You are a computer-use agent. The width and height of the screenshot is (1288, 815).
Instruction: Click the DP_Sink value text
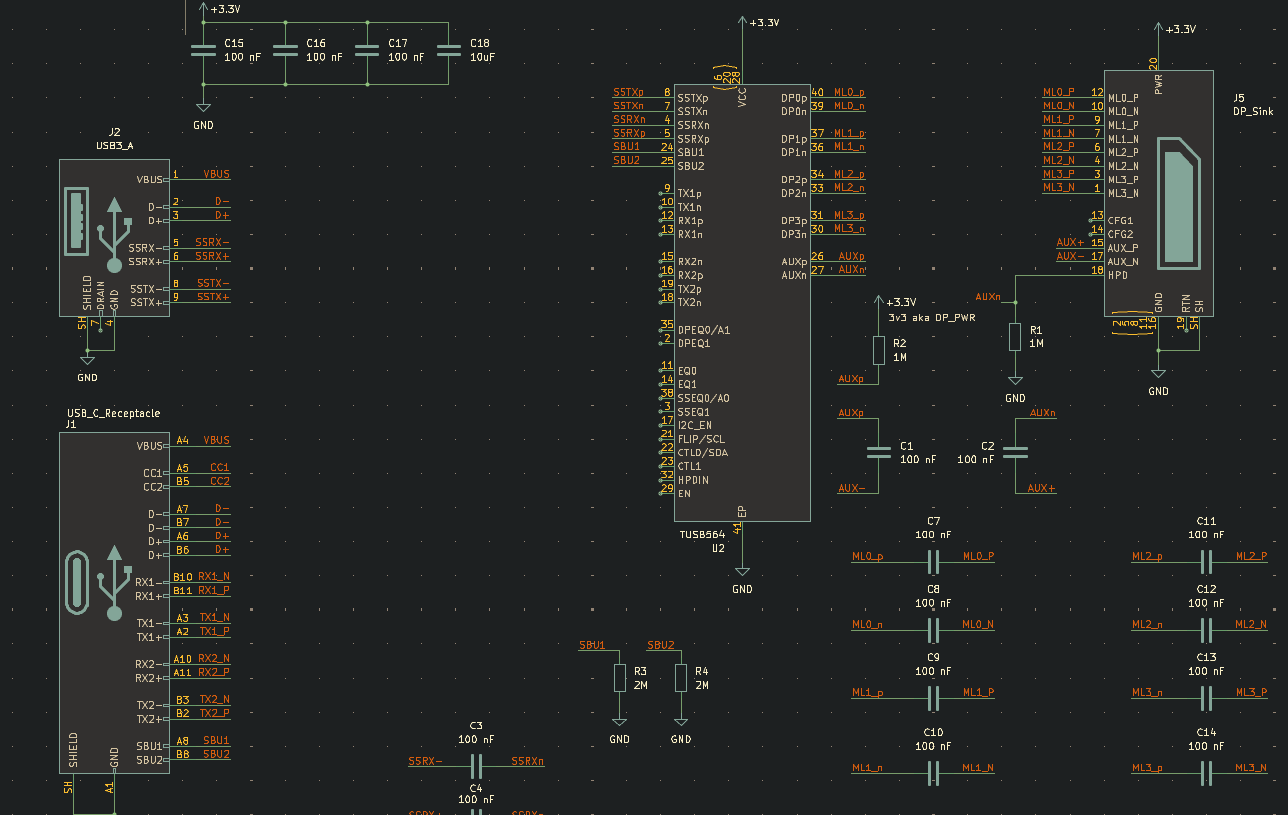coord(1254,112)
